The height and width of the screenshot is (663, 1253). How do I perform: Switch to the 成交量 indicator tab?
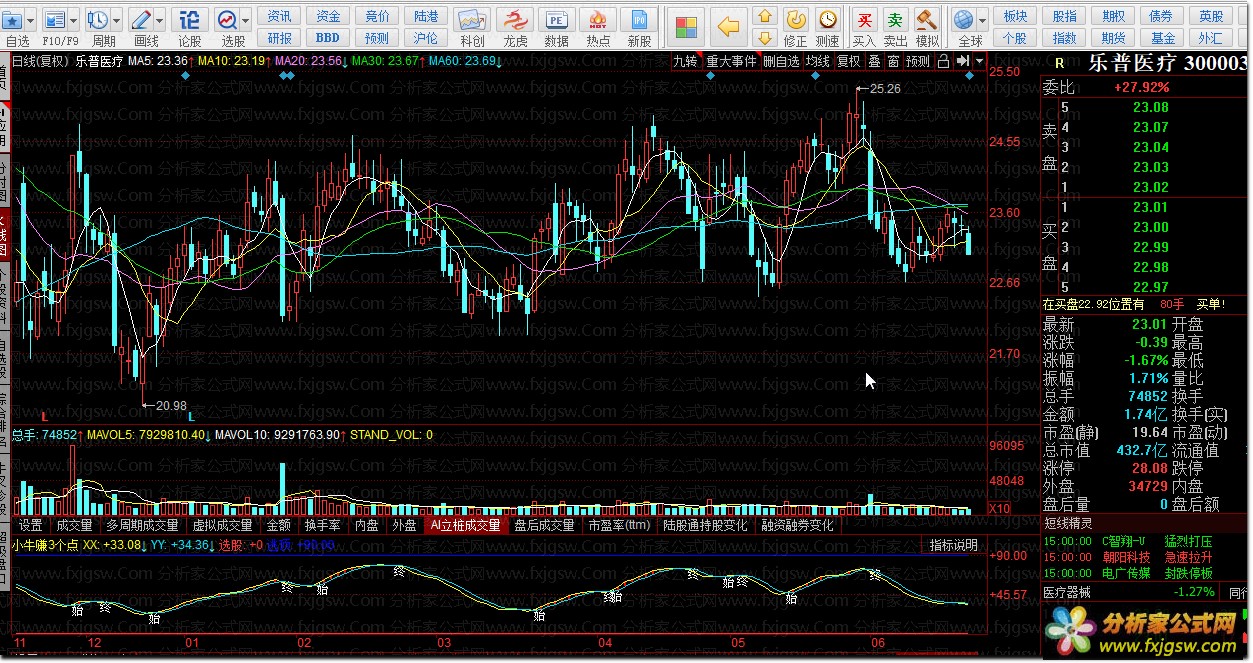click(x=74, y=524)
